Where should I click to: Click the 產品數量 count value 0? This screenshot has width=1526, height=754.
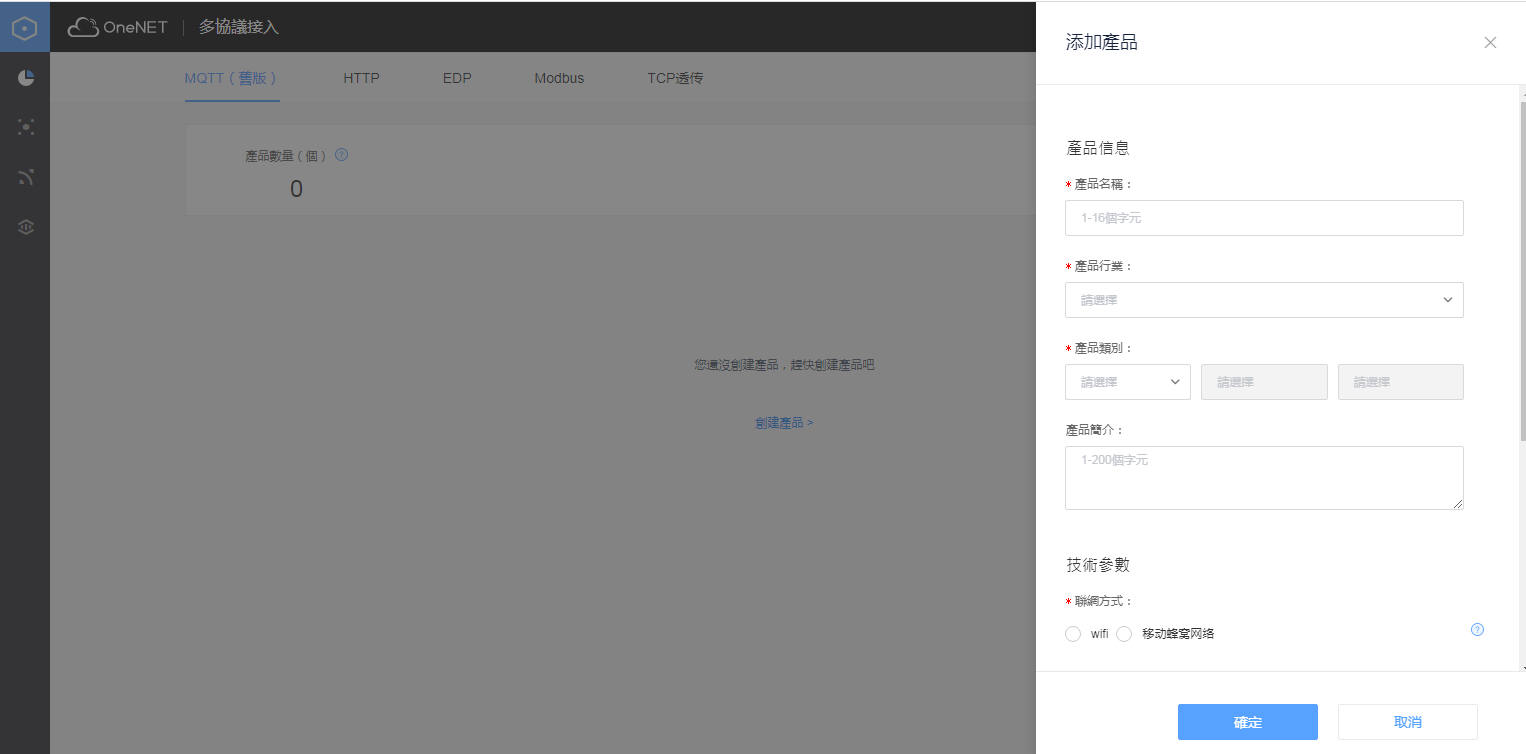tap(296, 189)
